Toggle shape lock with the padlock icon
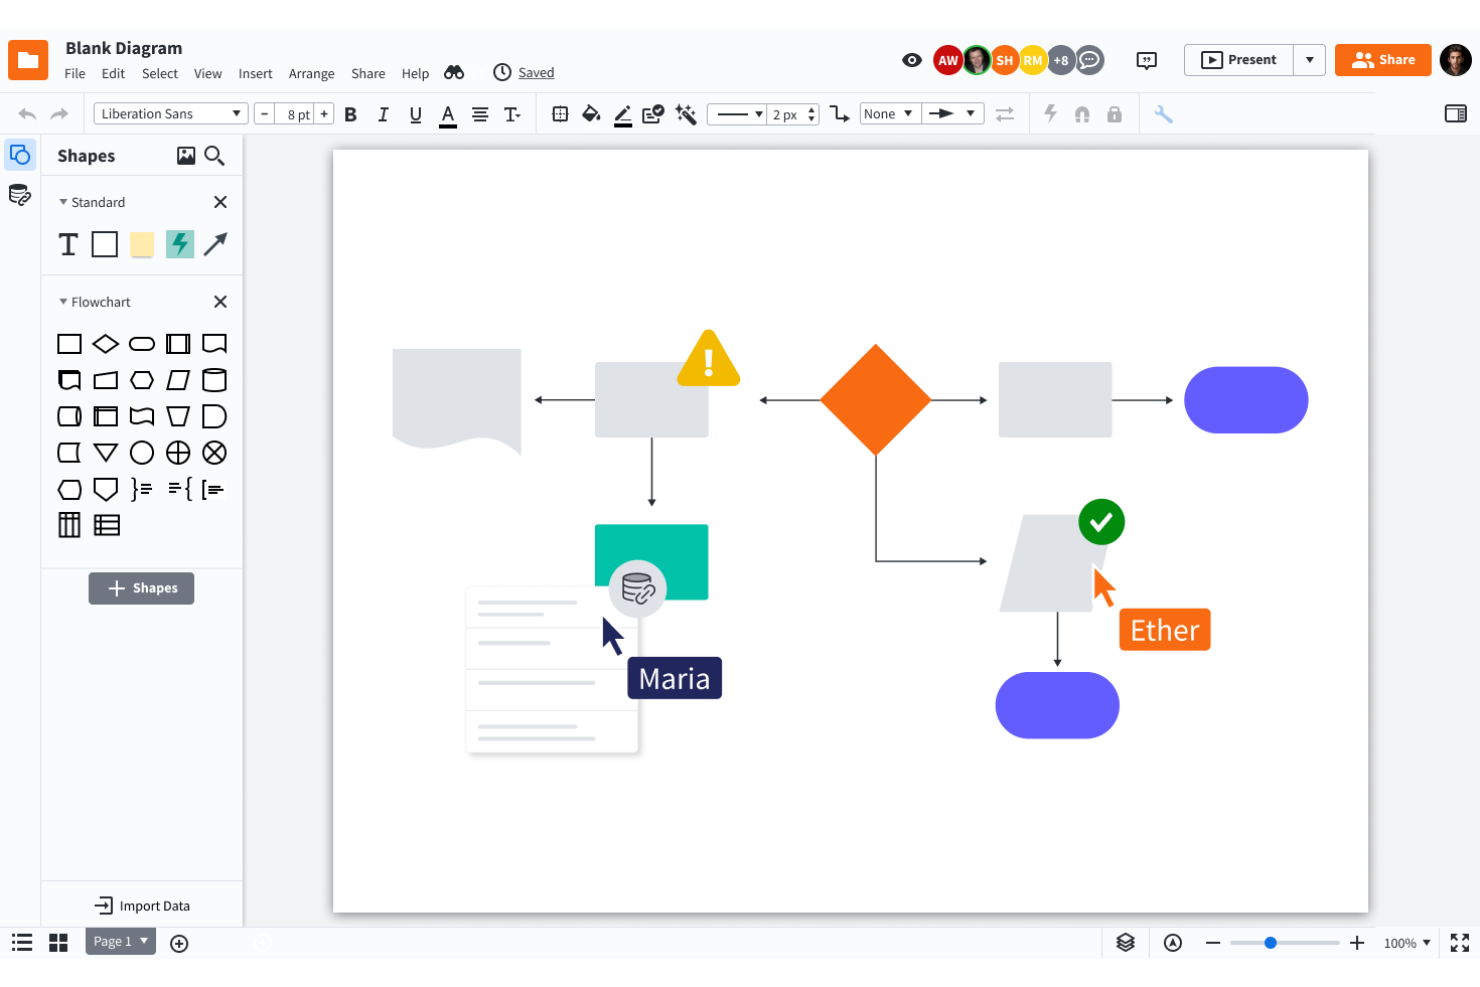This screenshot has height=987, width=1480. pyautogui.click(x=1114, y=114)
